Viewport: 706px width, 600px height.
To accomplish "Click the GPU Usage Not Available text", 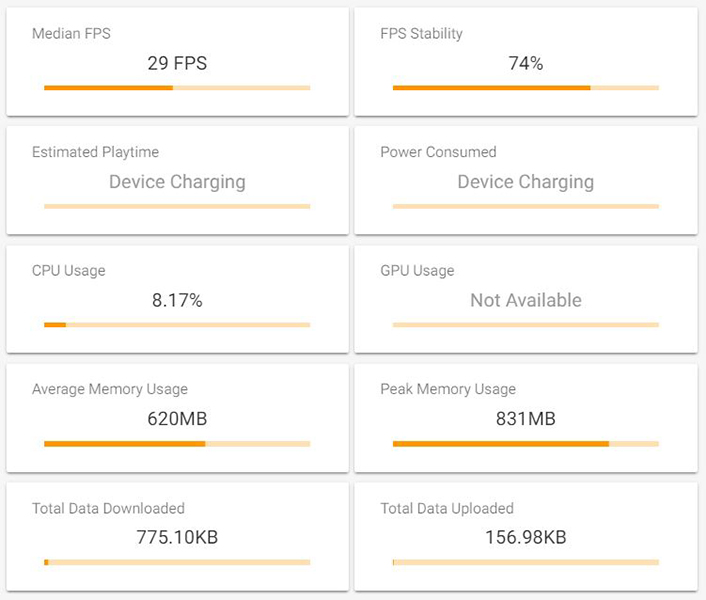I will 526,300.
